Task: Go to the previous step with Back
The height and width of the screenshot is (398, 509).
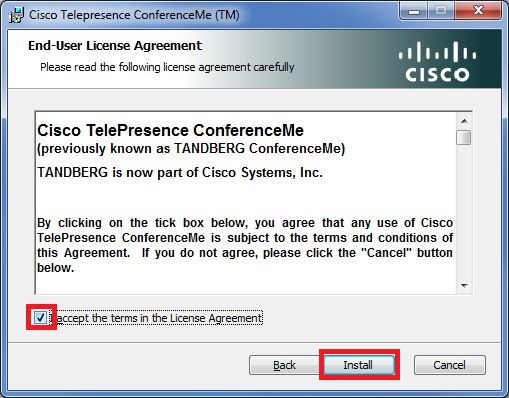Action: pos(284,365)
